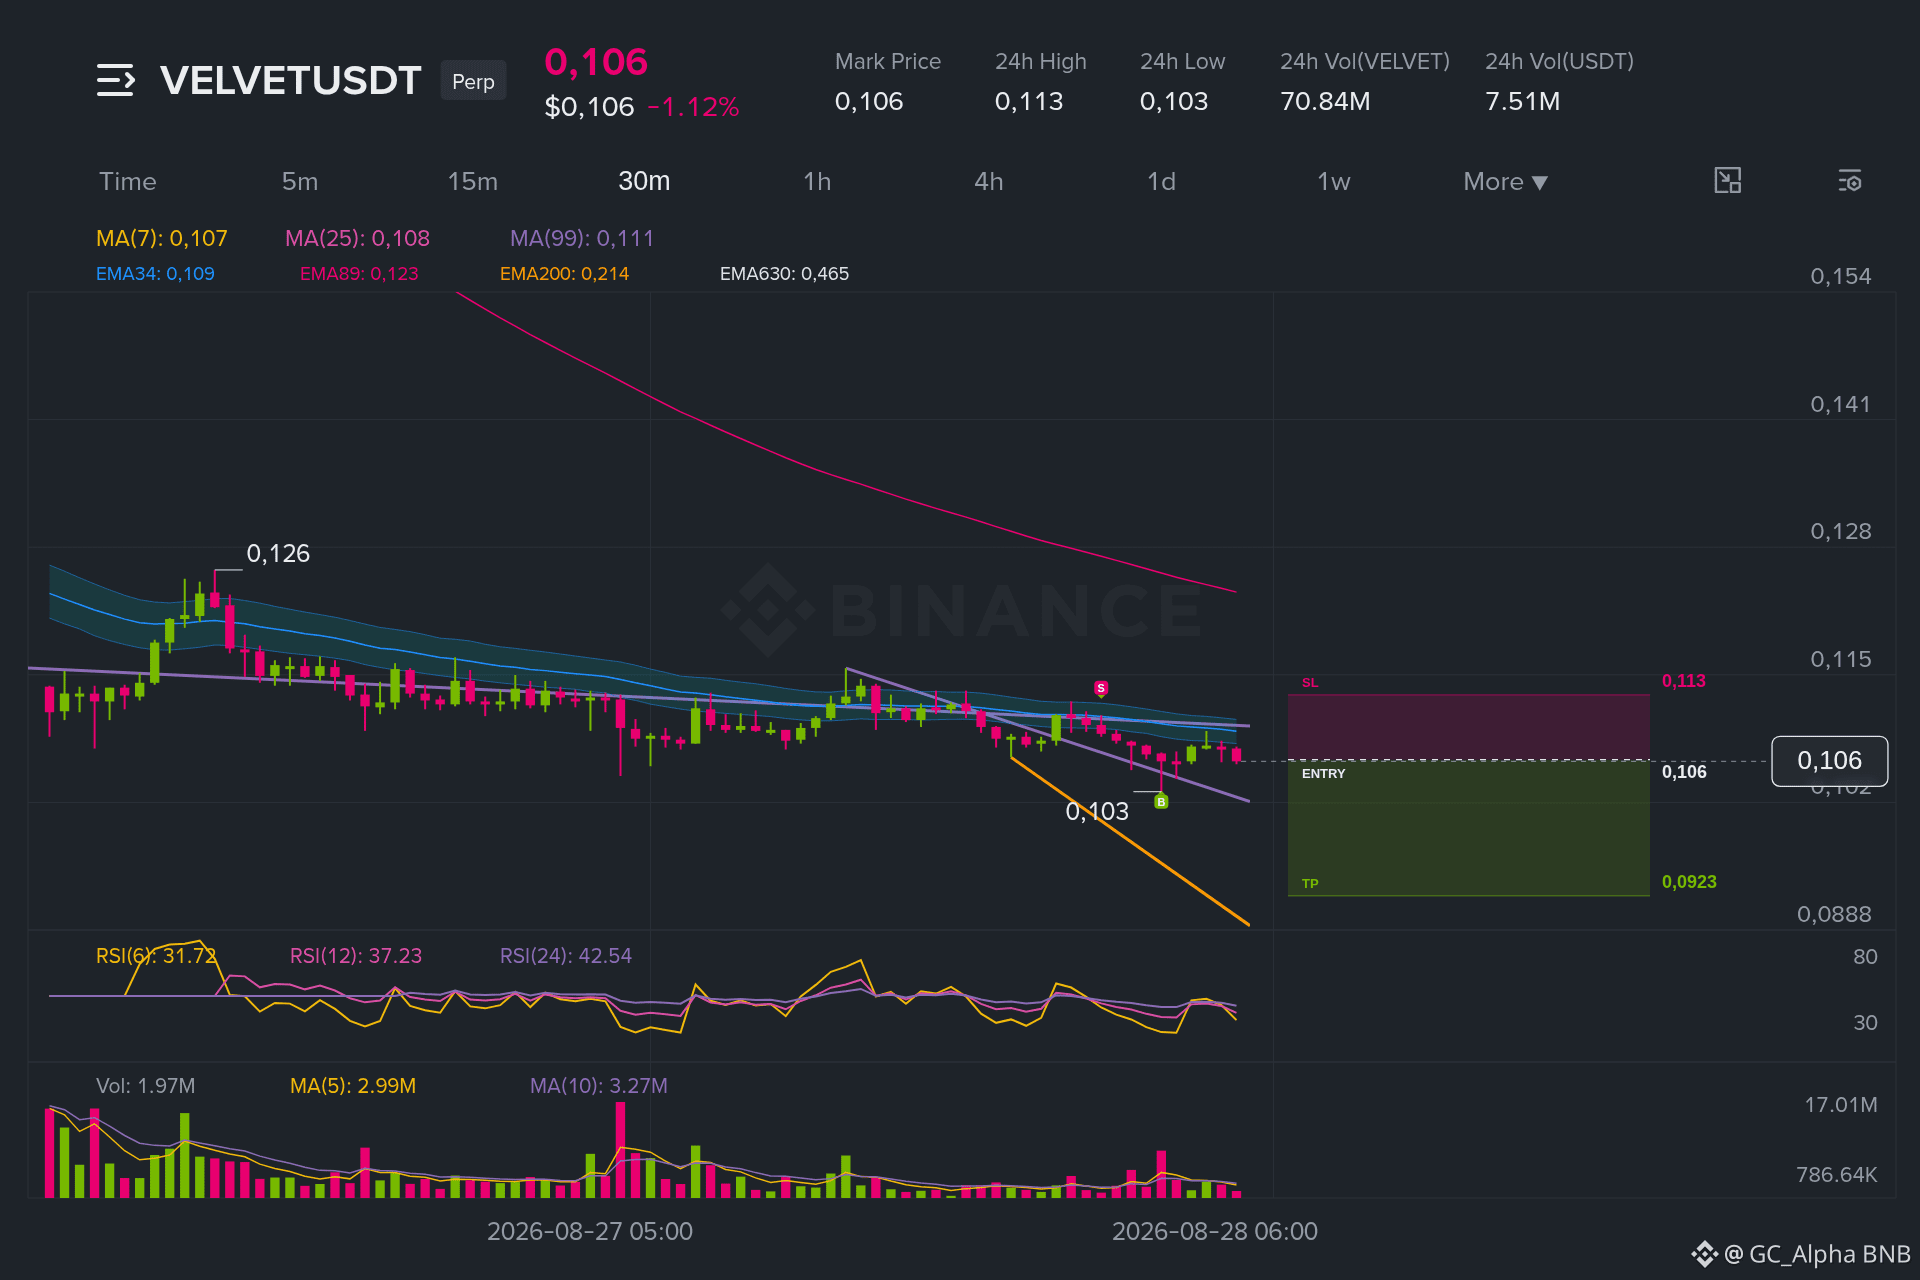
Task: Open the market list menu icon
Action: click(116, 80)
